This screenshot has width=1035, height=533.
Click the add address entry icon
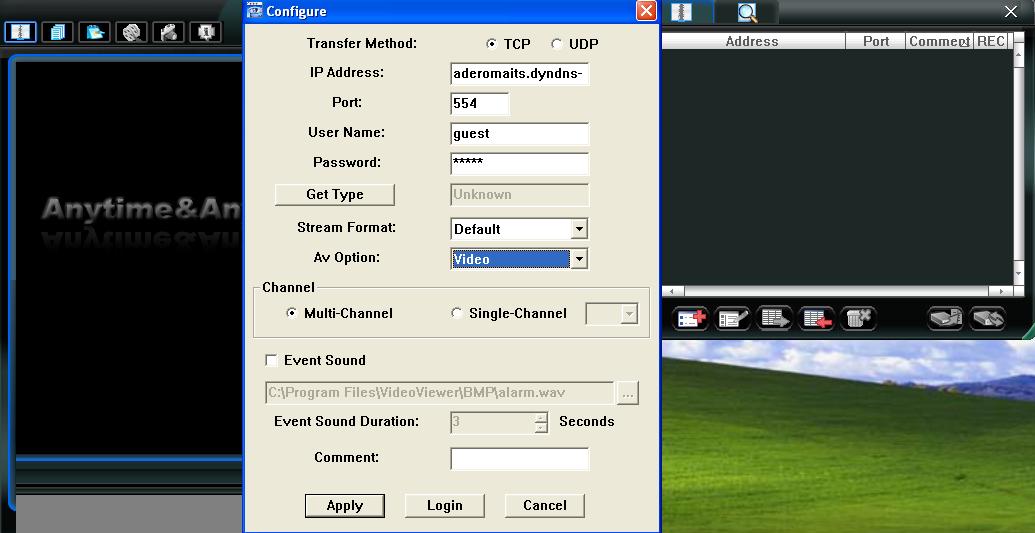pos(690,318)
